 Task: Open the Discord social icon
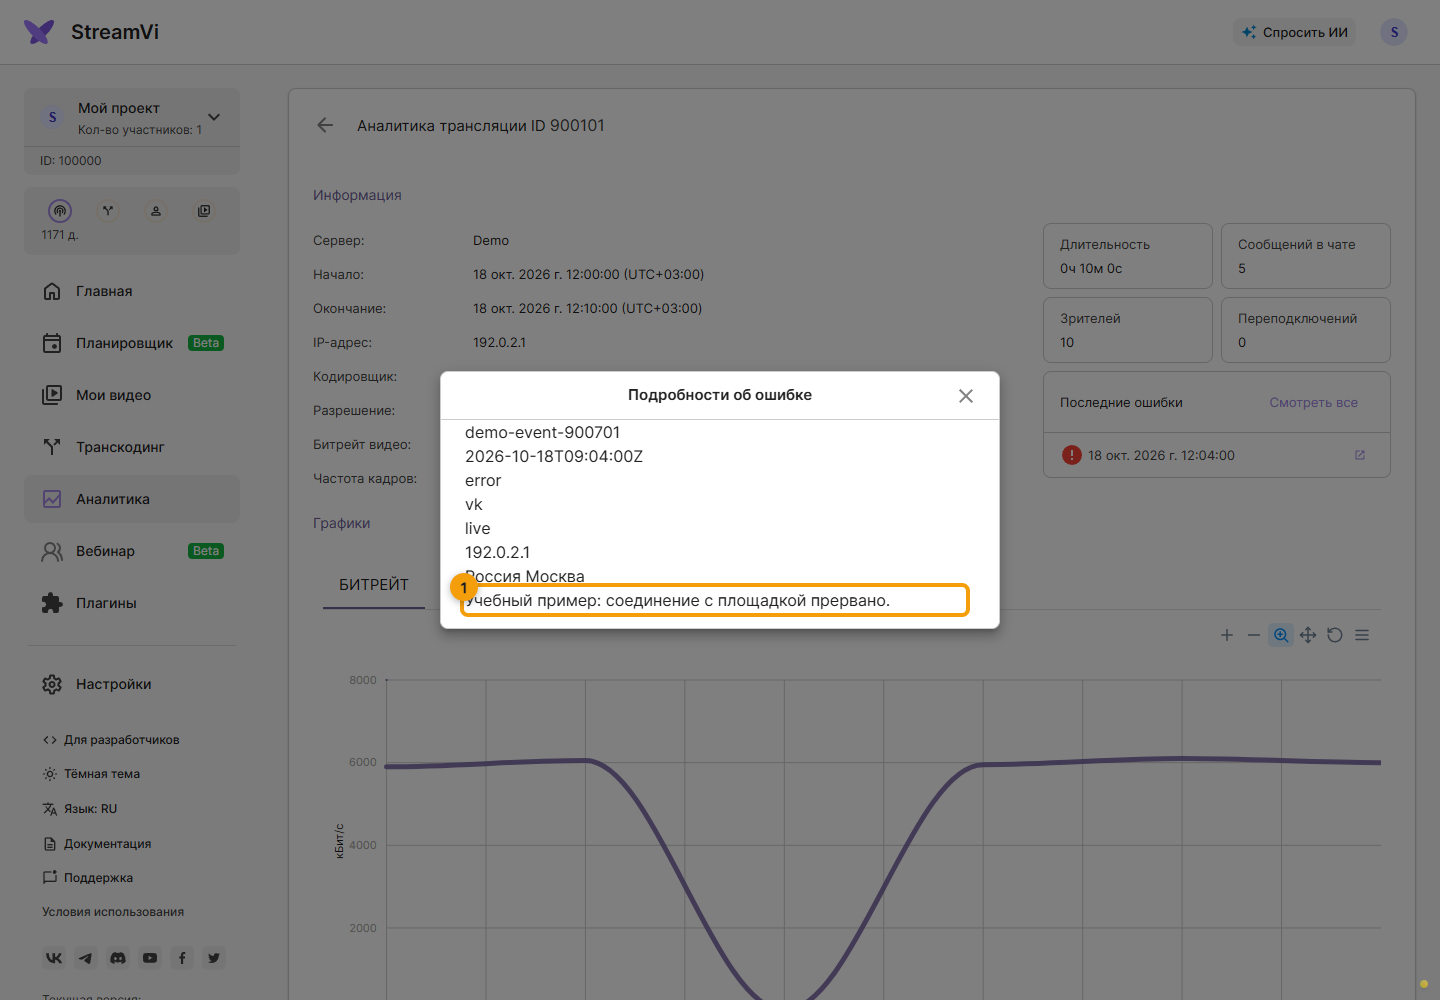tap(118, 958)
